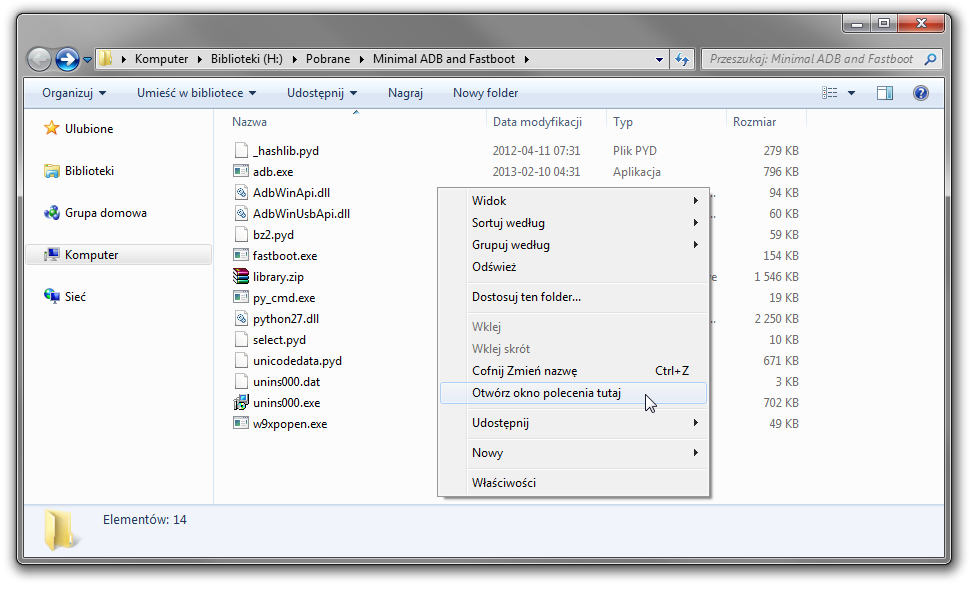Viewport: 973px width, 589px height.
Task: Select unins000.exe uninstaller icon
Action: 241,402
